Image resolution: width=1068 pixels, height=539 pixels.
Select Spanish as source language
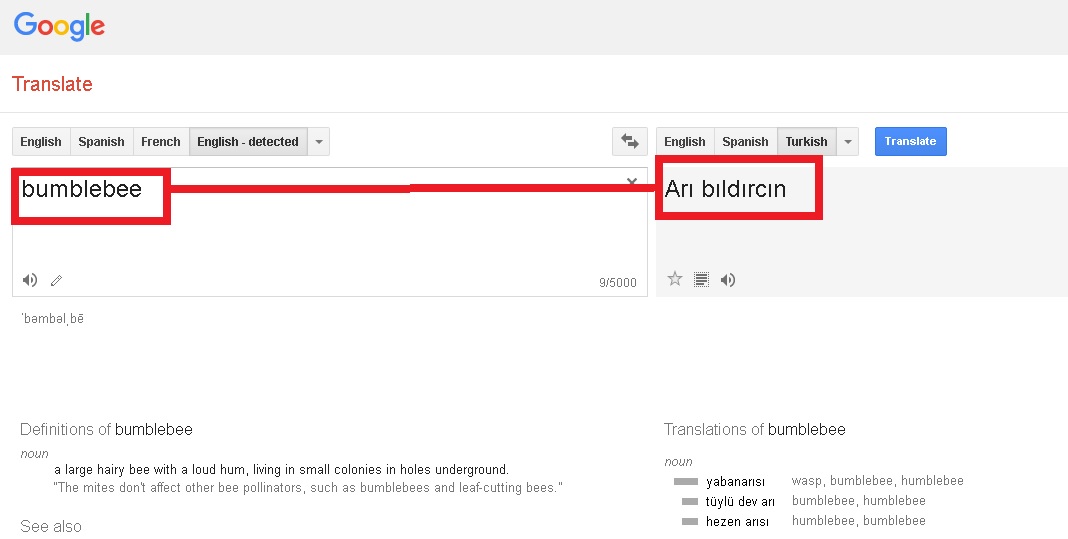click(x=101, y=142)
